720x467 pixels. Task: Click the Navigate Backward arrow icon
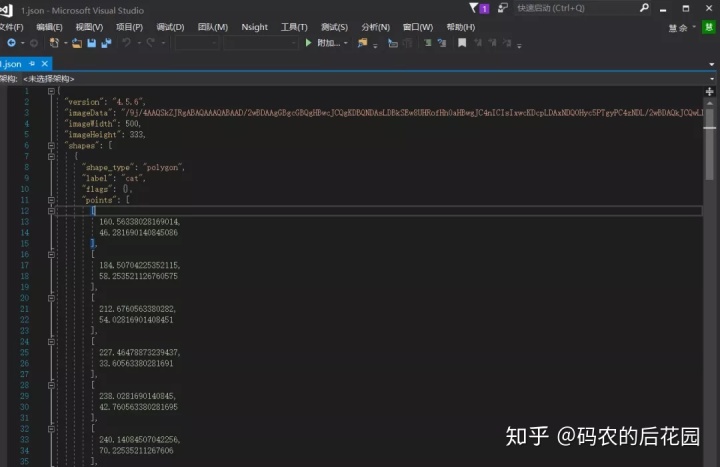[x=11, y=43]
